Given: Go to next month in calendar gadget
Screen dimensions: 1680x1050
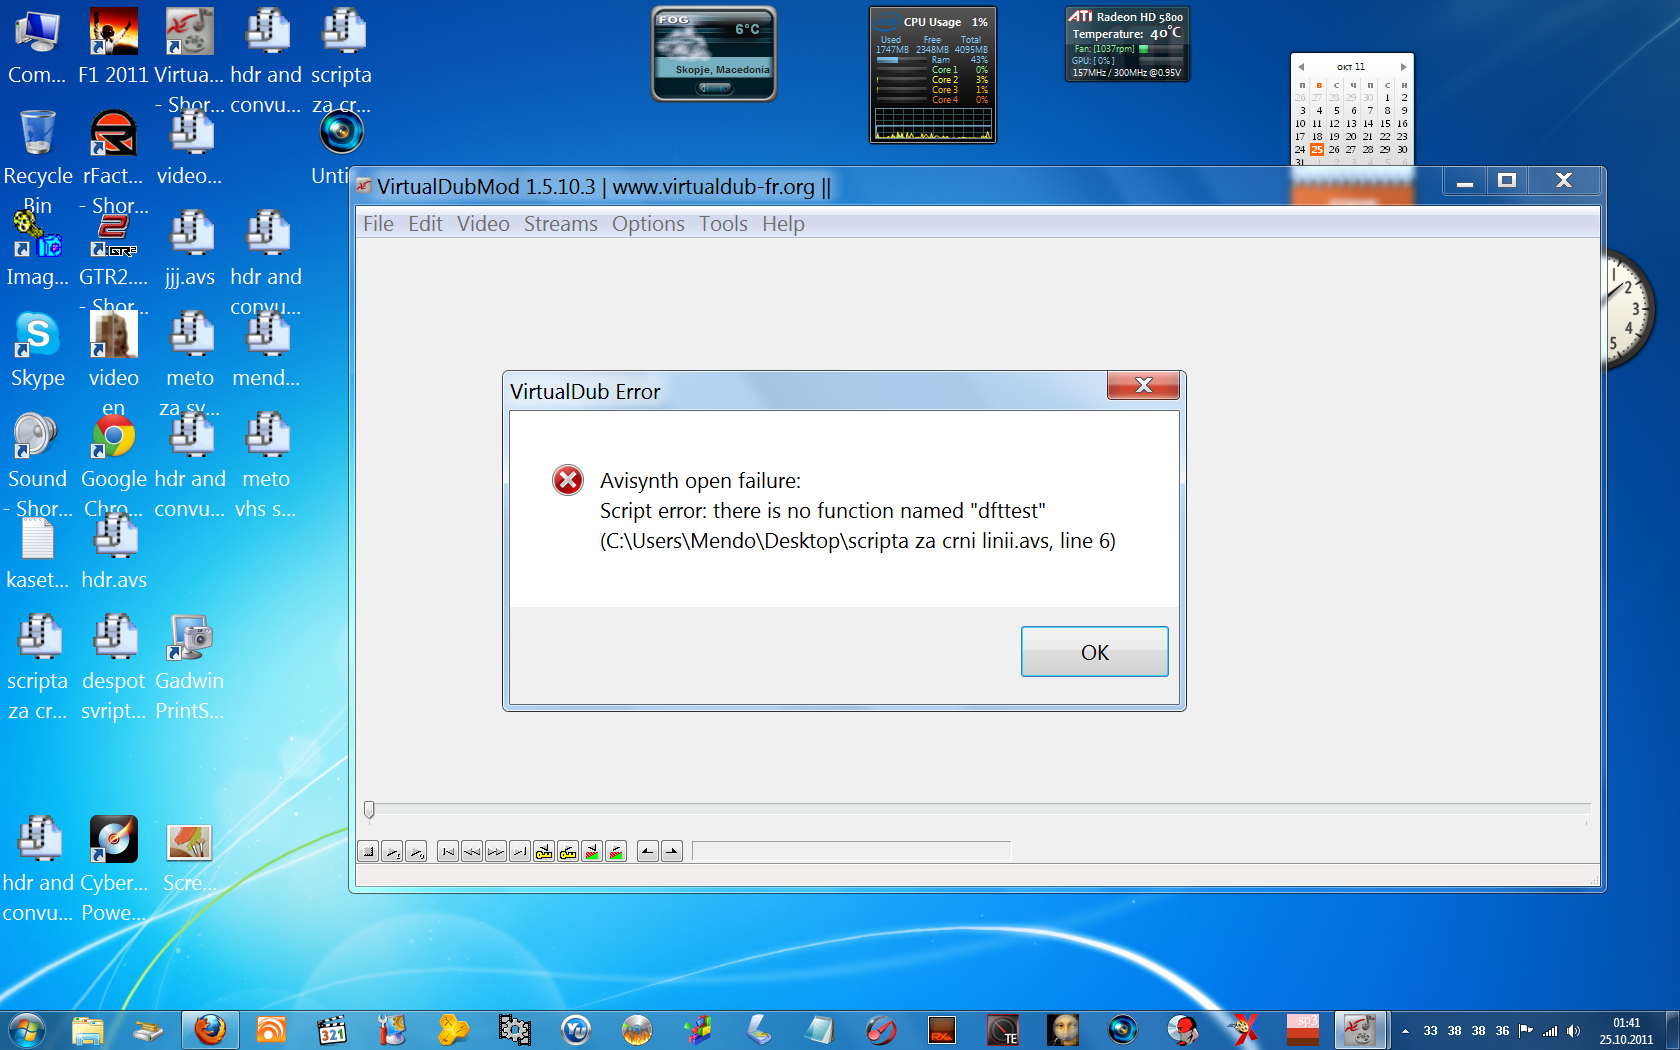Looking at the screenshot, I should [1403, 67].
